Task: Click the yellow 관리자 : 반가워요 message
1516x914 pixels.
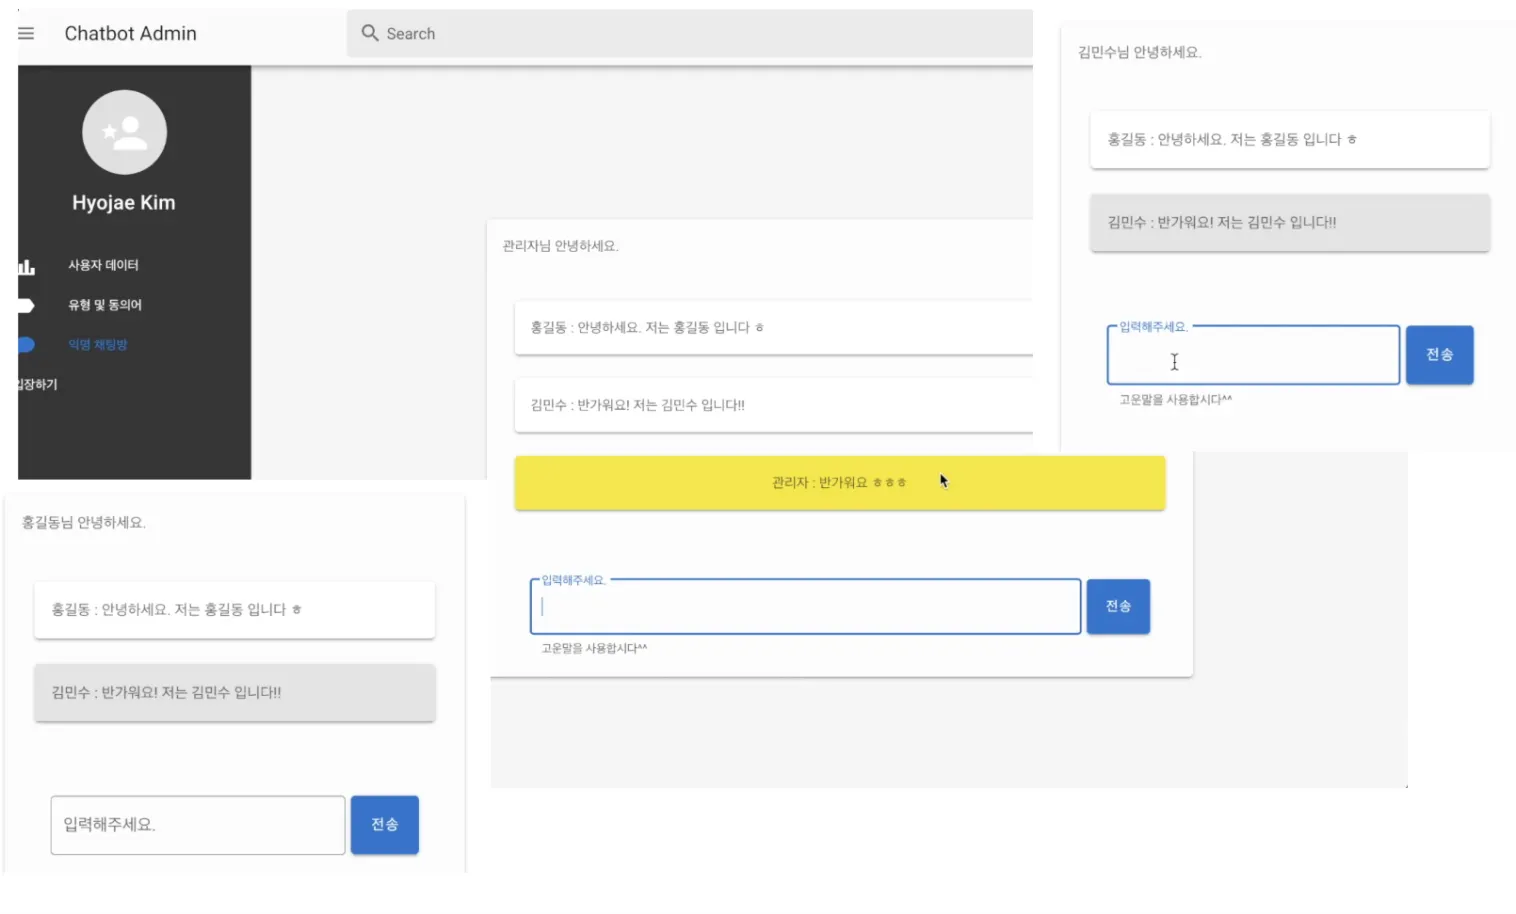Action: pos(840,483)
